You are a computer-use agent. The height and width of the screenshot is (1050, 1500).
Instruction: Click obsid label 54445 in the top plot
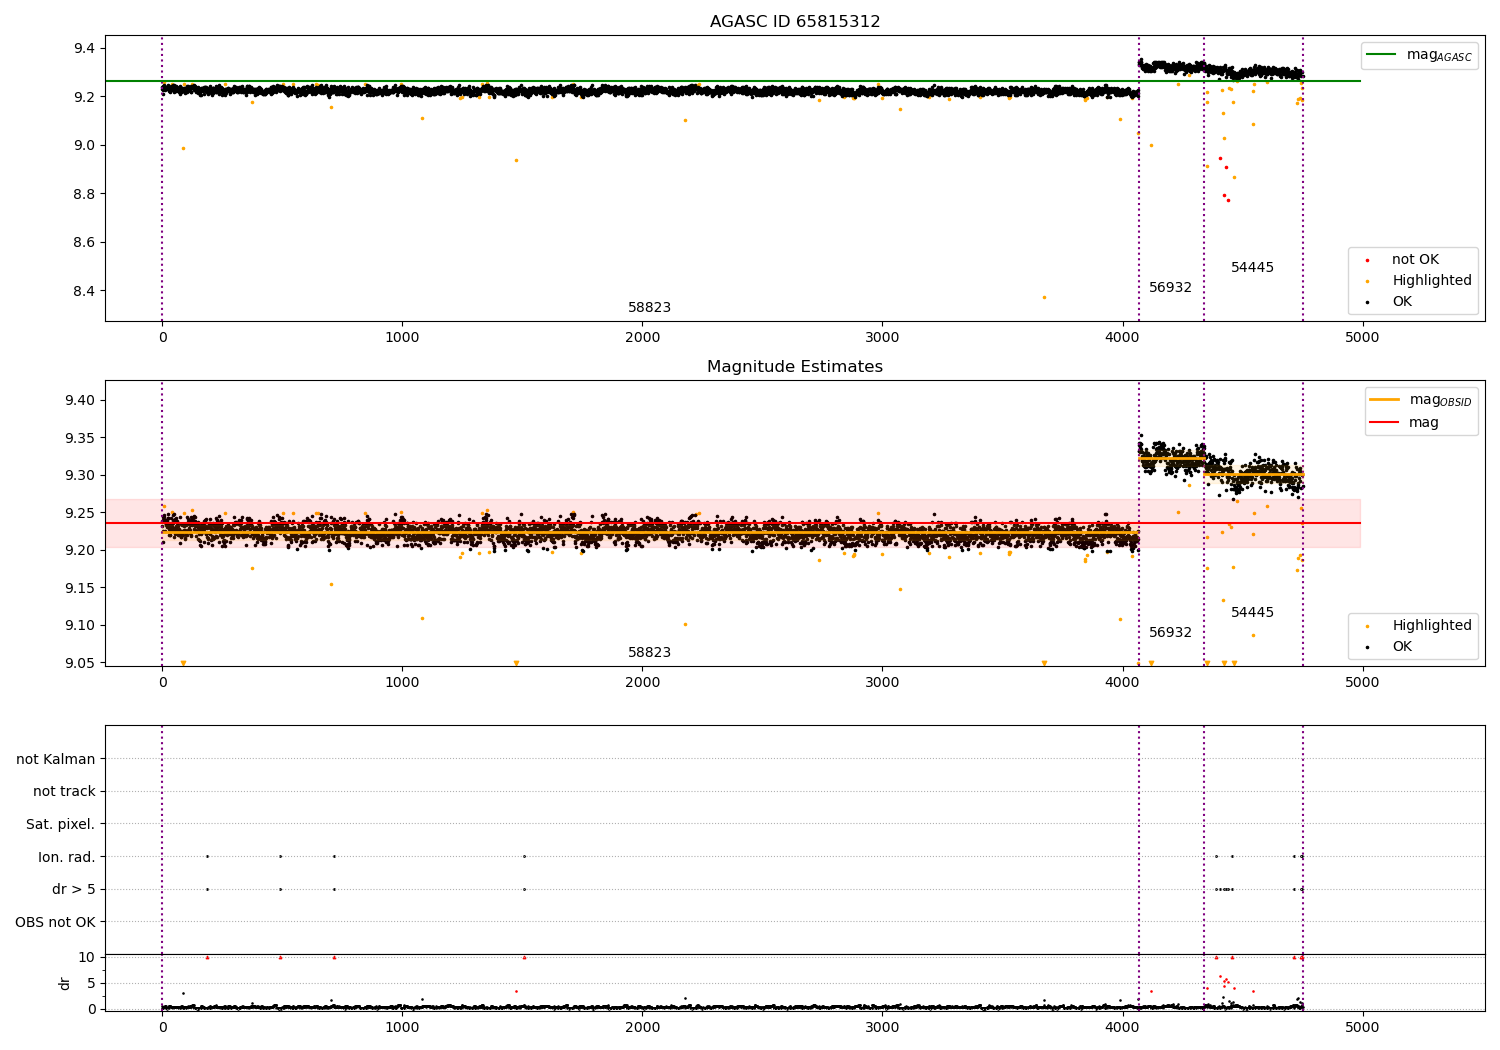pos(1252,268)
